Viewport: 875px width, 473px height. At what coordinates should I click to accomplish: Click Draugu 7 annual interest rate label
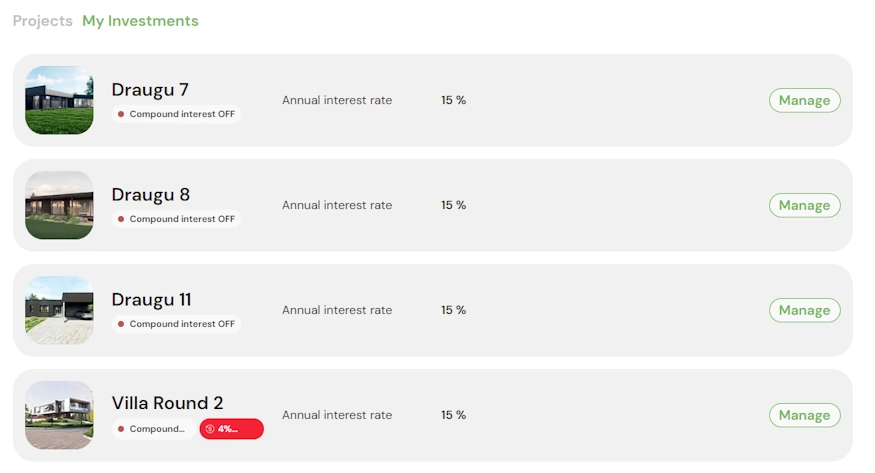337,100
